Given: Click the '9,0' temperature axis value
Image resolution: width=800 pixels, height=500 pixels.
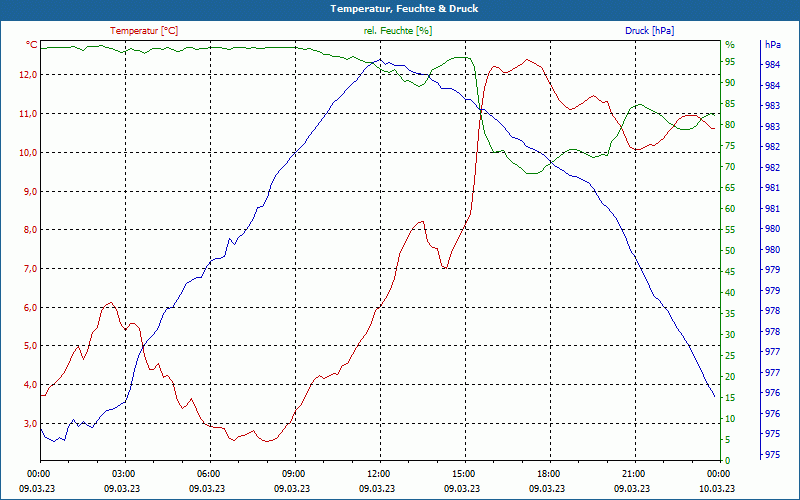Looking at the screenshot, I should 30,191.
